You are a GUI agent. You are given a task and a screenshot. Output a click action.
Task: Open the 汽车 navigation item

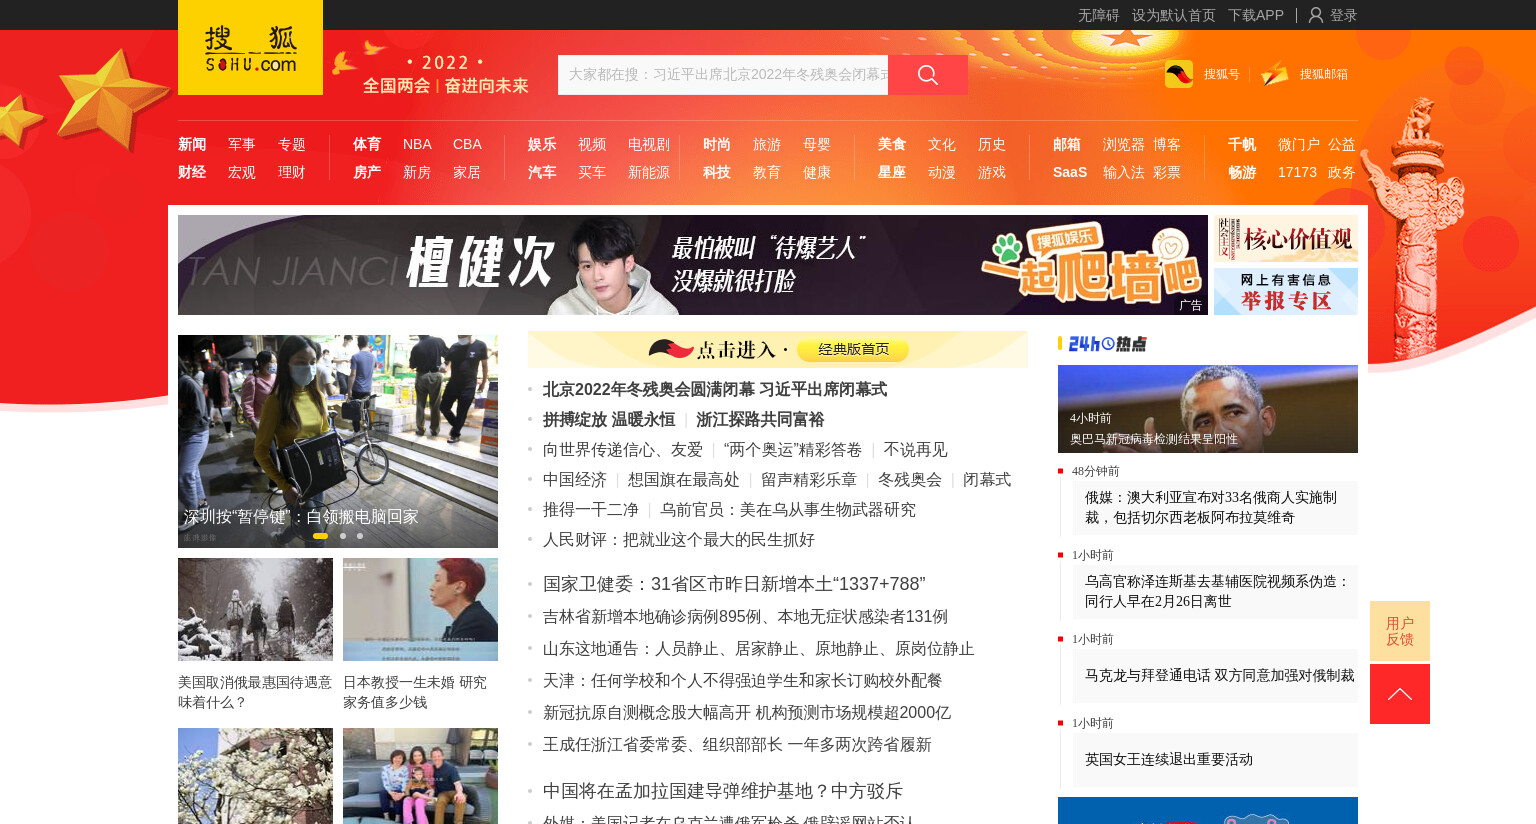click(x=542, y=172)
